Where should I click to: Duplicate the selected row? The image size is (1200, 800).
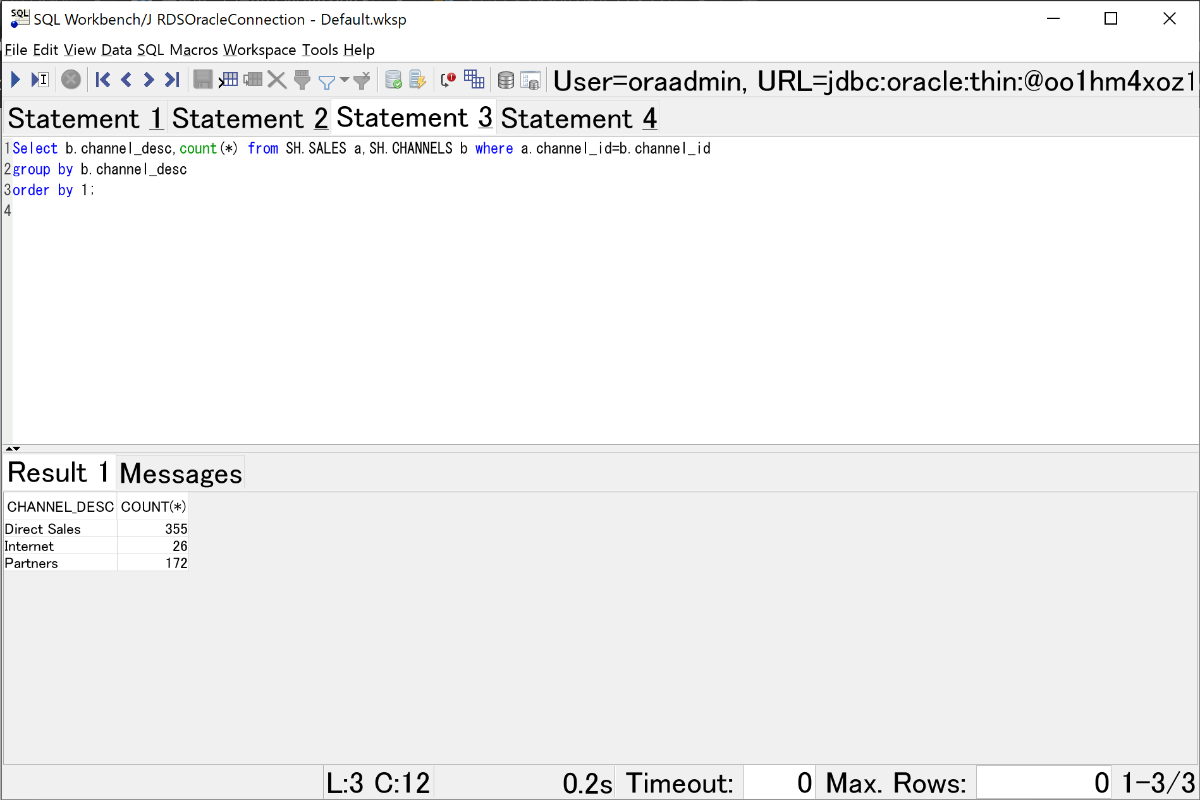pos(253,80)
